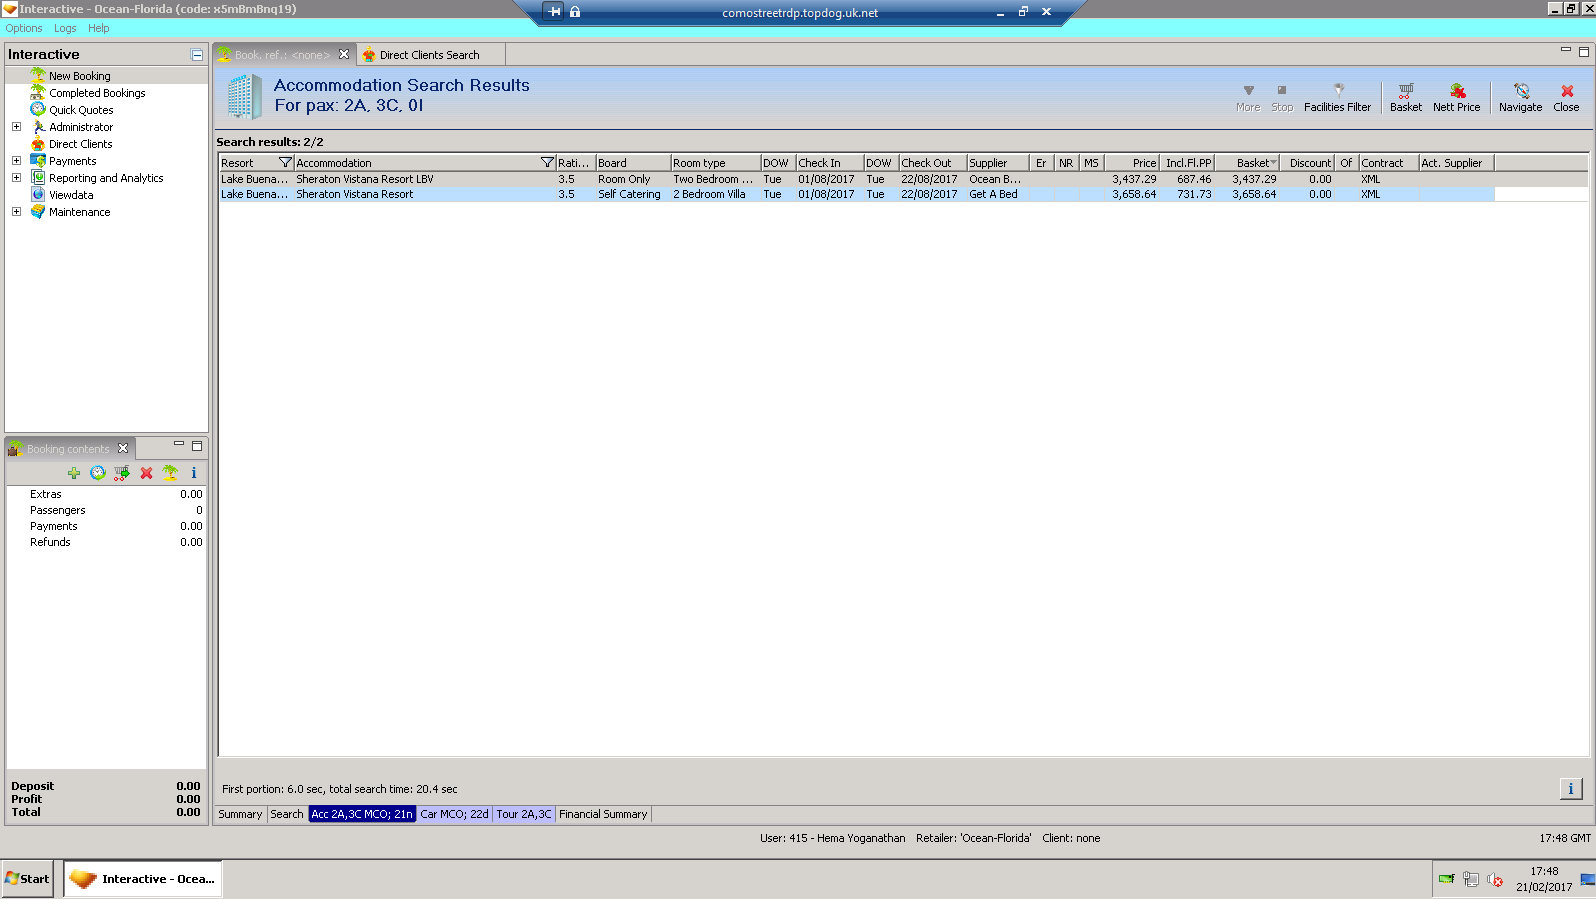Expand the Reporting and Analytics node
Screen dimensions: 1596x899
click(16, 178)
